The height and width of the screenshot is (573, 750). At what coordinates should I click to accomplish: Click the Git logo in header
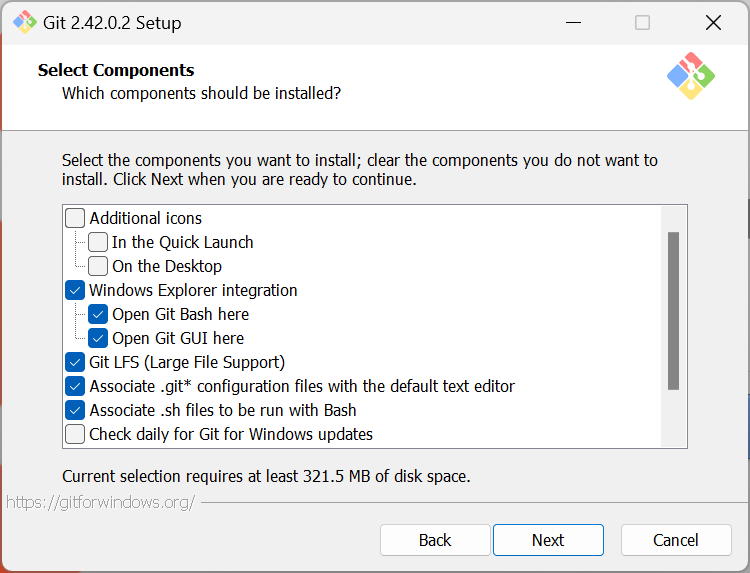[691, 76]
